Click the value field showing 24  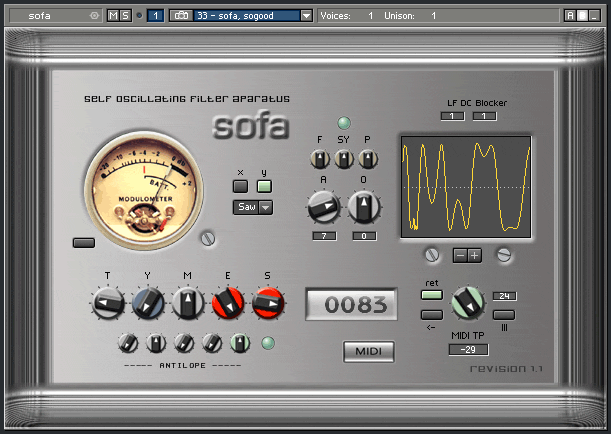click(505, 296)
